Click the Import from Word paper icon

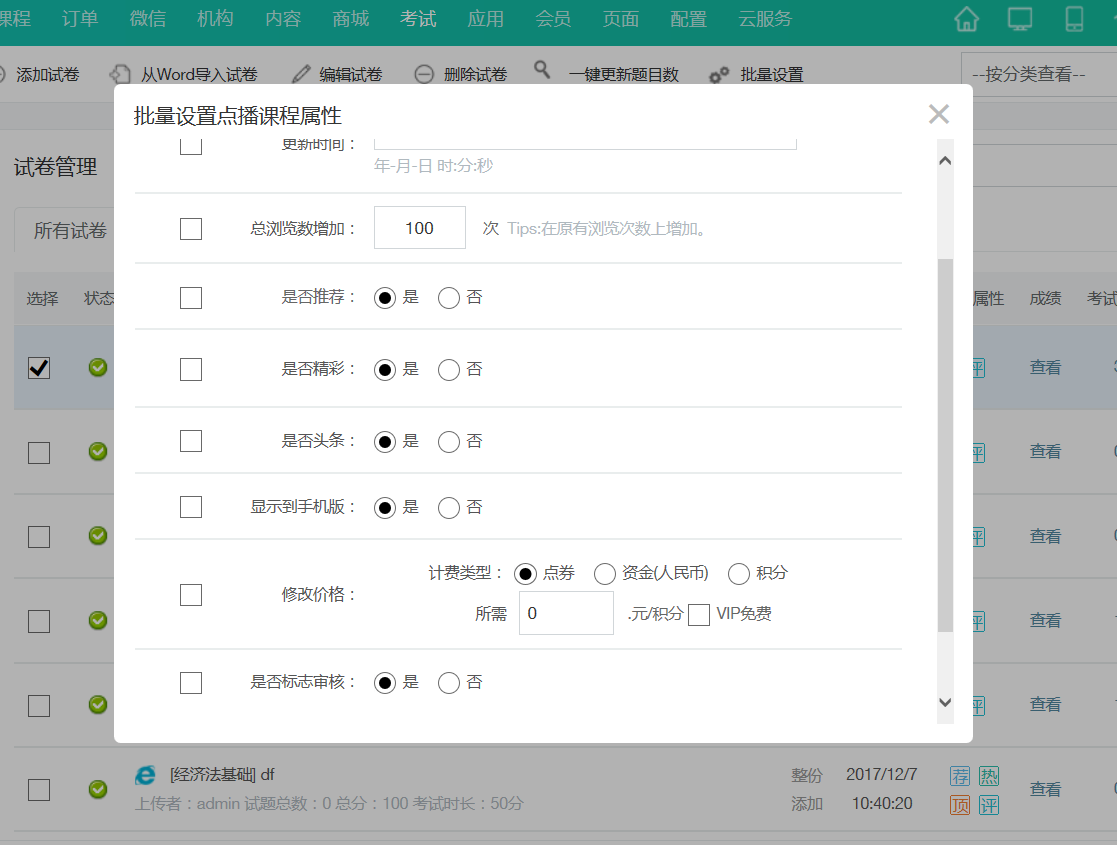[x=120, y=74]
